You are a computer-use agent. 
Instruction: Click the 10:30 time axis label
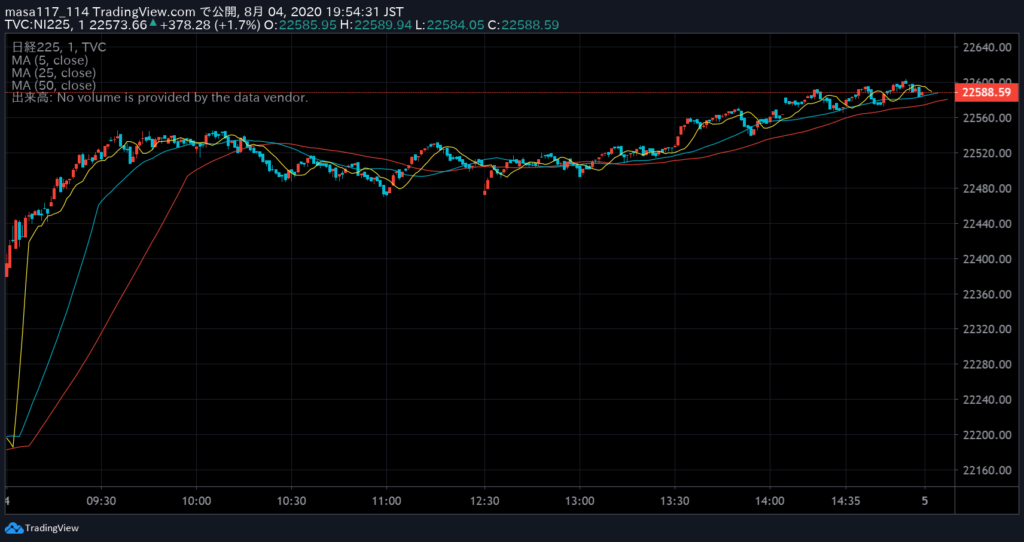[291, 502]
